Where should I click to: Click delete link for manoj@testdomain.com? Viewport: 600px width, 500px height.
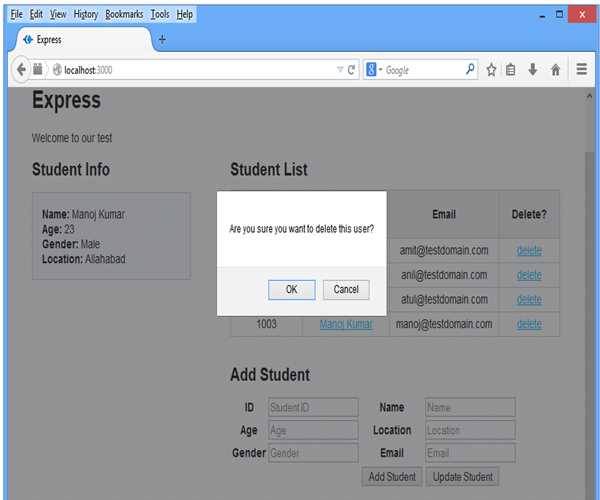[529, 324]
